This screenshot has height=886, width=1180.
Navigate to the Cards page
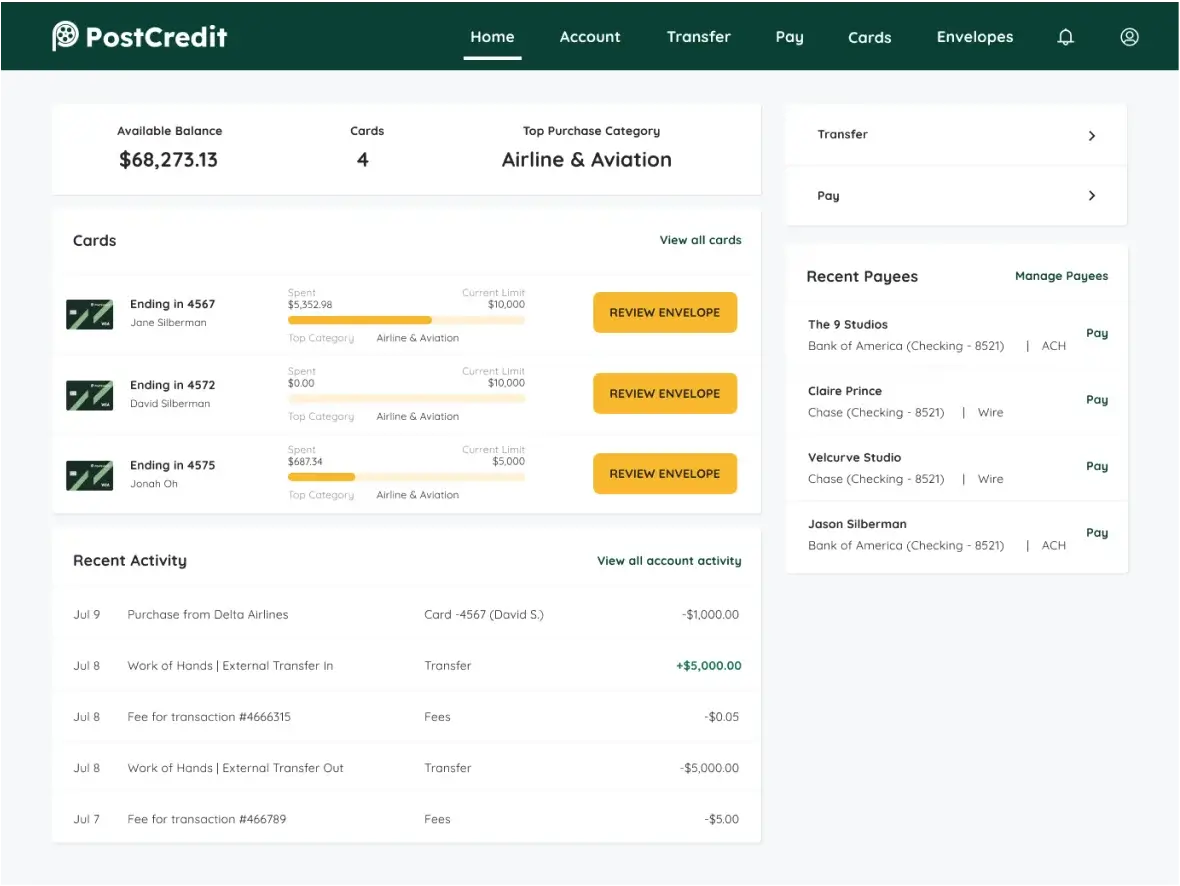coord(869,37)
